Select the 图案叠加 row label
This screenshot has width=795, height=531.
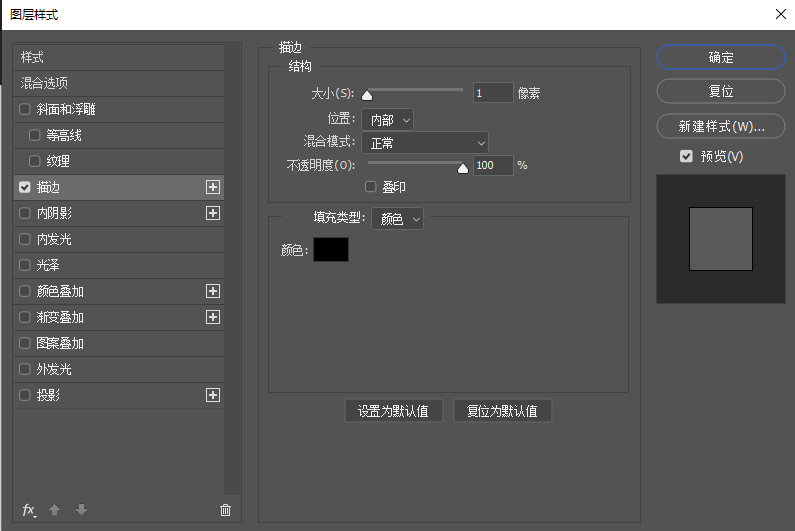pyautogui.click(x=60, y=343)
